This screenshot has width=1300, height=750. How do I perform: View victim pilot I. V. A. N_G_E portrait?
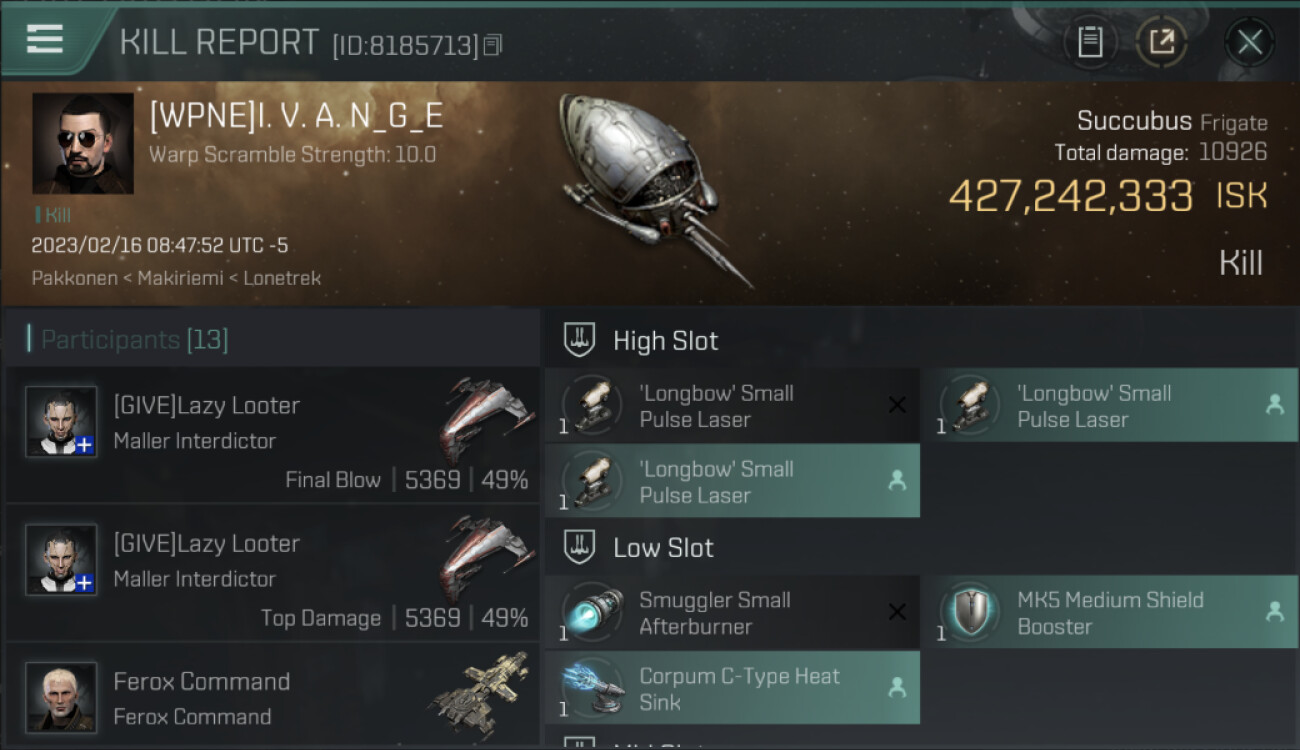[83, 143]
